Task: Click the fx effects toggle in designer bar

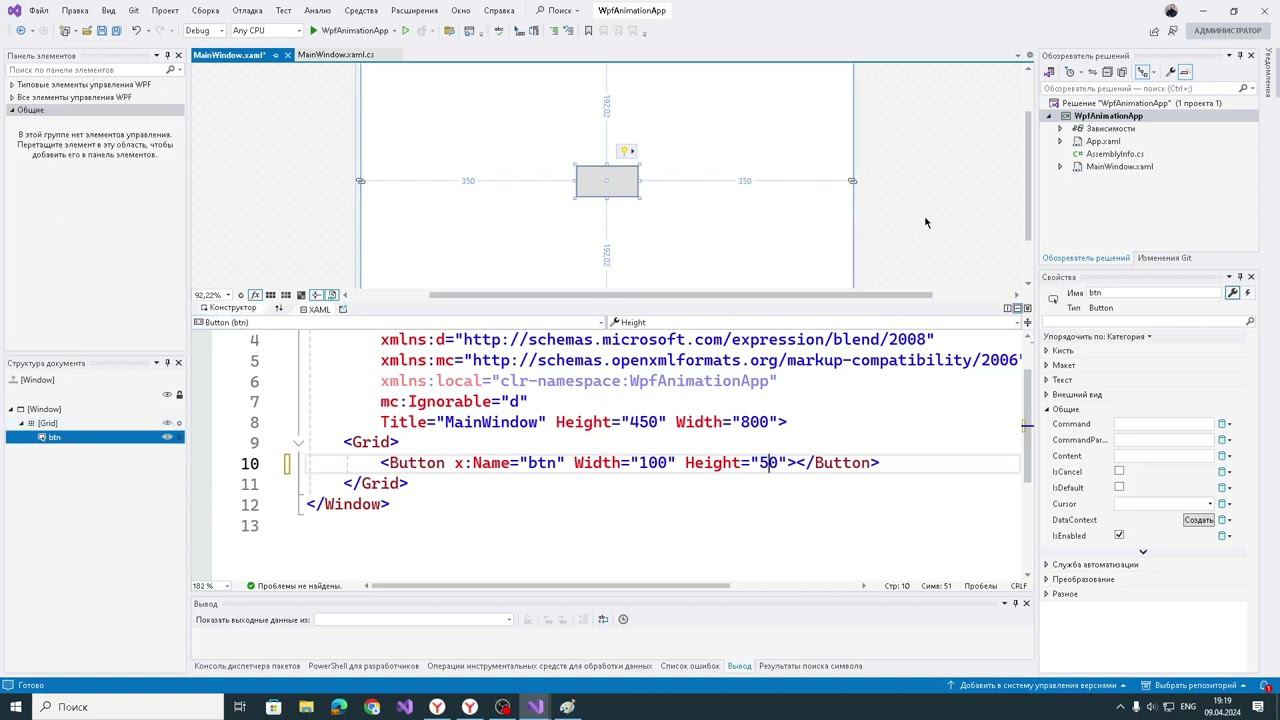Action: pos(255,295)
